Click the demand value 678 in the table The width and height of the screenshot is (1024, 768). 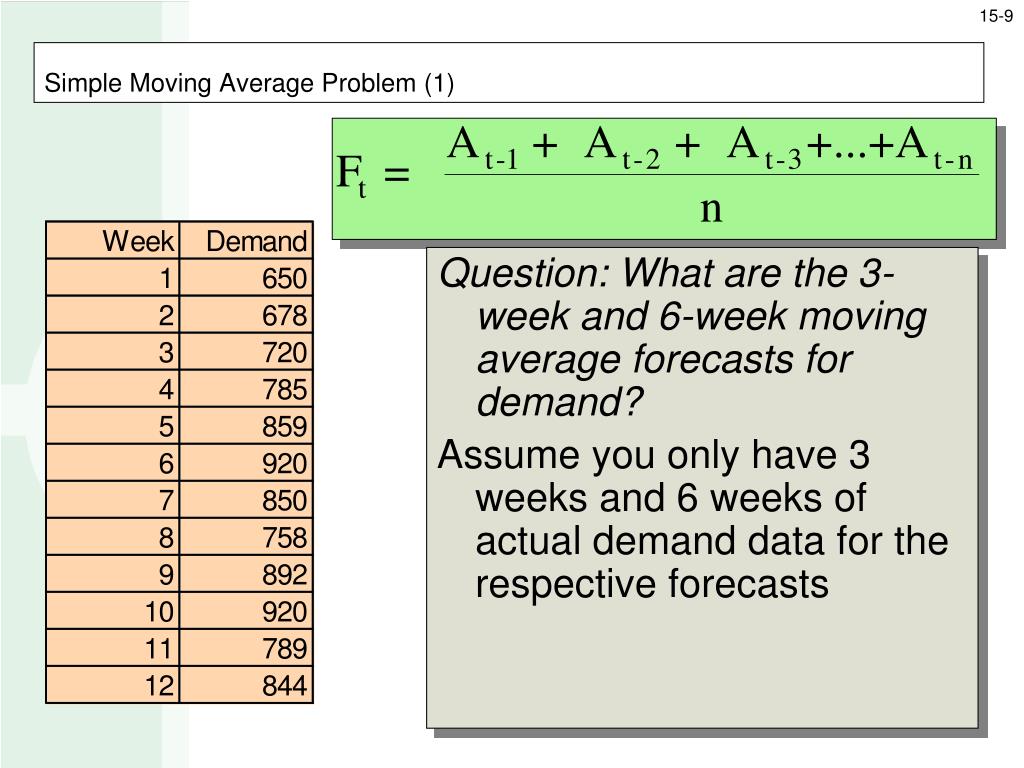tap(246, 315)
